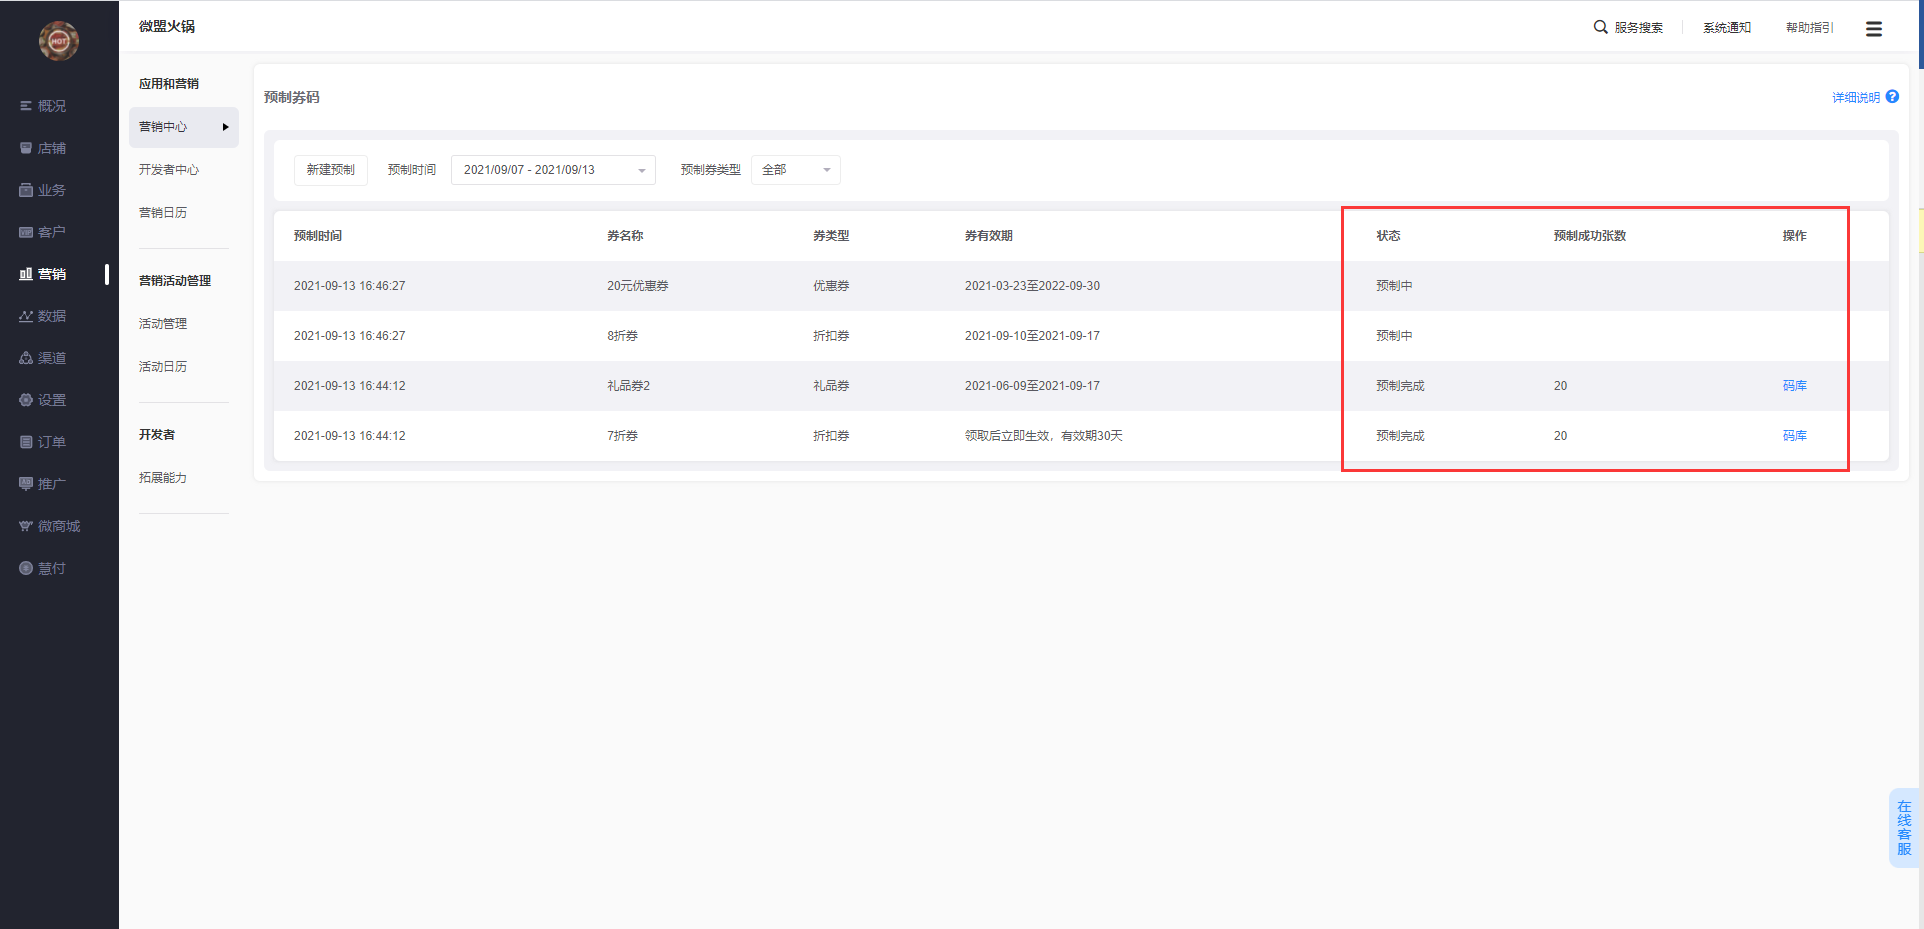Open the hamburger menu icon

click(x=1873, y=29)
